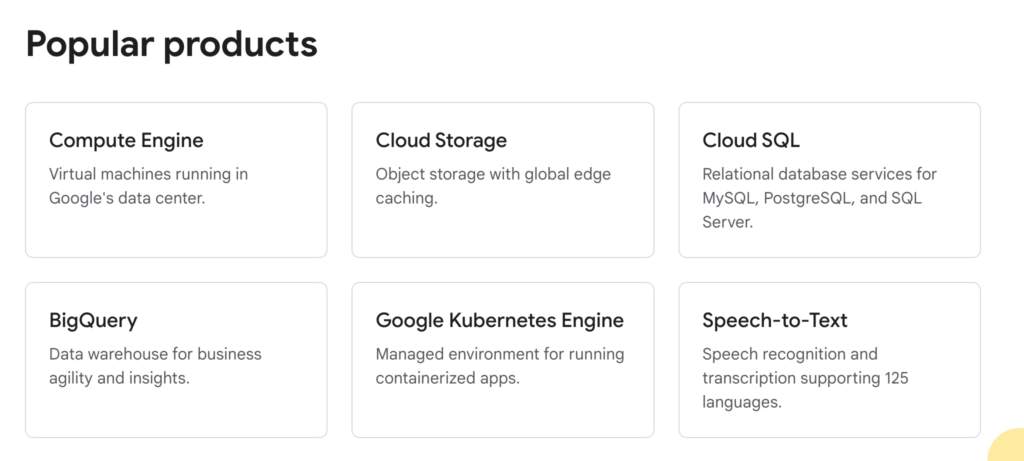
Task: Click the 'MySQL, PostgreSQL, and SQL' text line
Action: point(812,198)
